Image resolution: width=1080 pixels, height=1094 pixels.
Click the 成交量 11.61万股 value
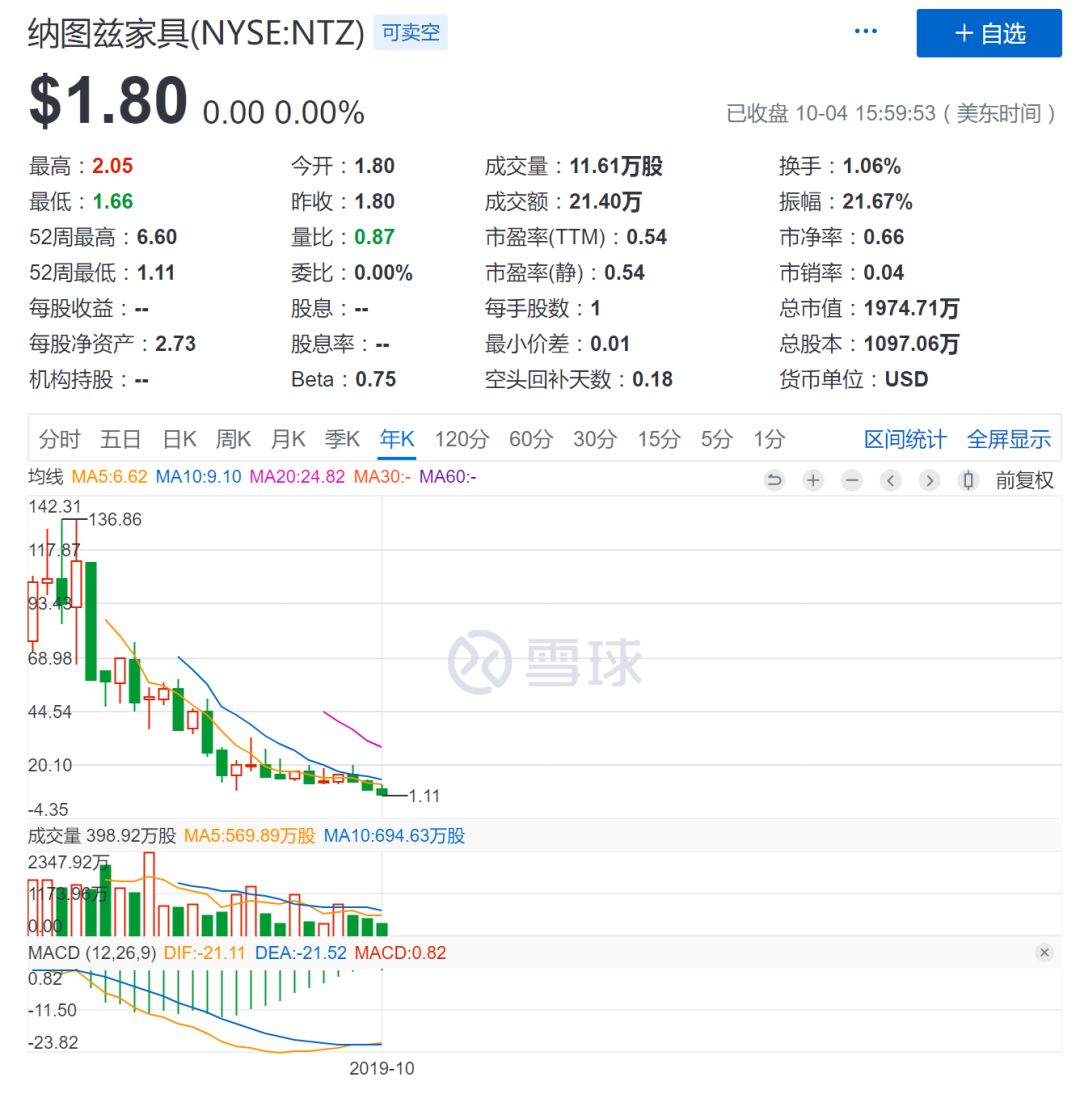click(x=616, y=166)
